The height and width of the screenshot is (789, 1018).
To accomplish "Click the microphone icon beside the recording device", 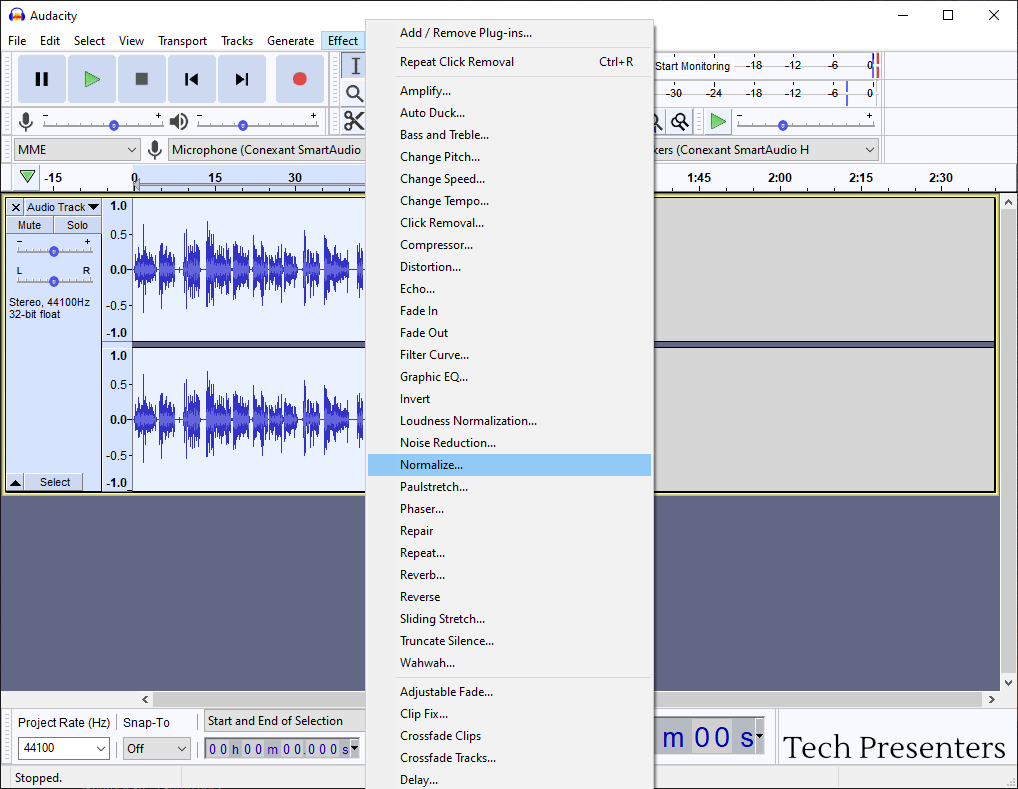I will point(155,150).
